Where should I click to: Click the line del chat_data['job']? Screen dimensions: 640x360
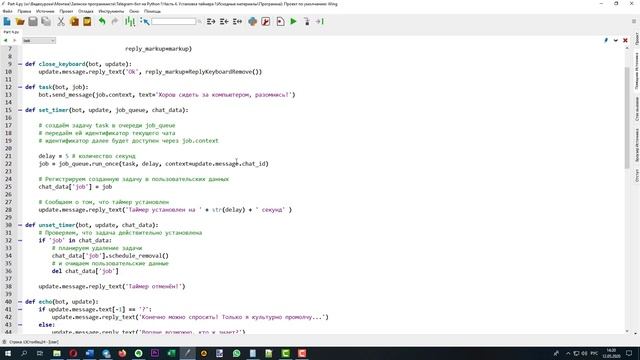coord(85,271)
